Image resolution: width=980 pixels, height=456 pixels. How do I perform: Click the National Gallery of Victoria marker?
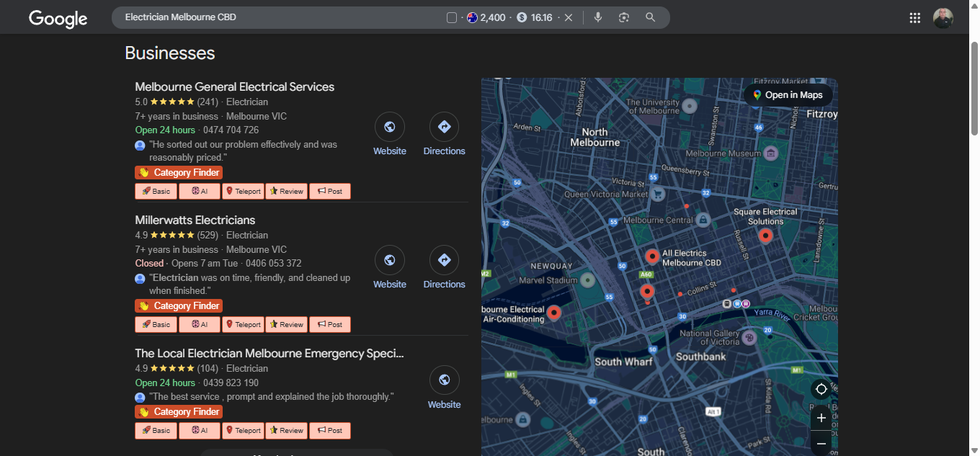tap(749, 338)
